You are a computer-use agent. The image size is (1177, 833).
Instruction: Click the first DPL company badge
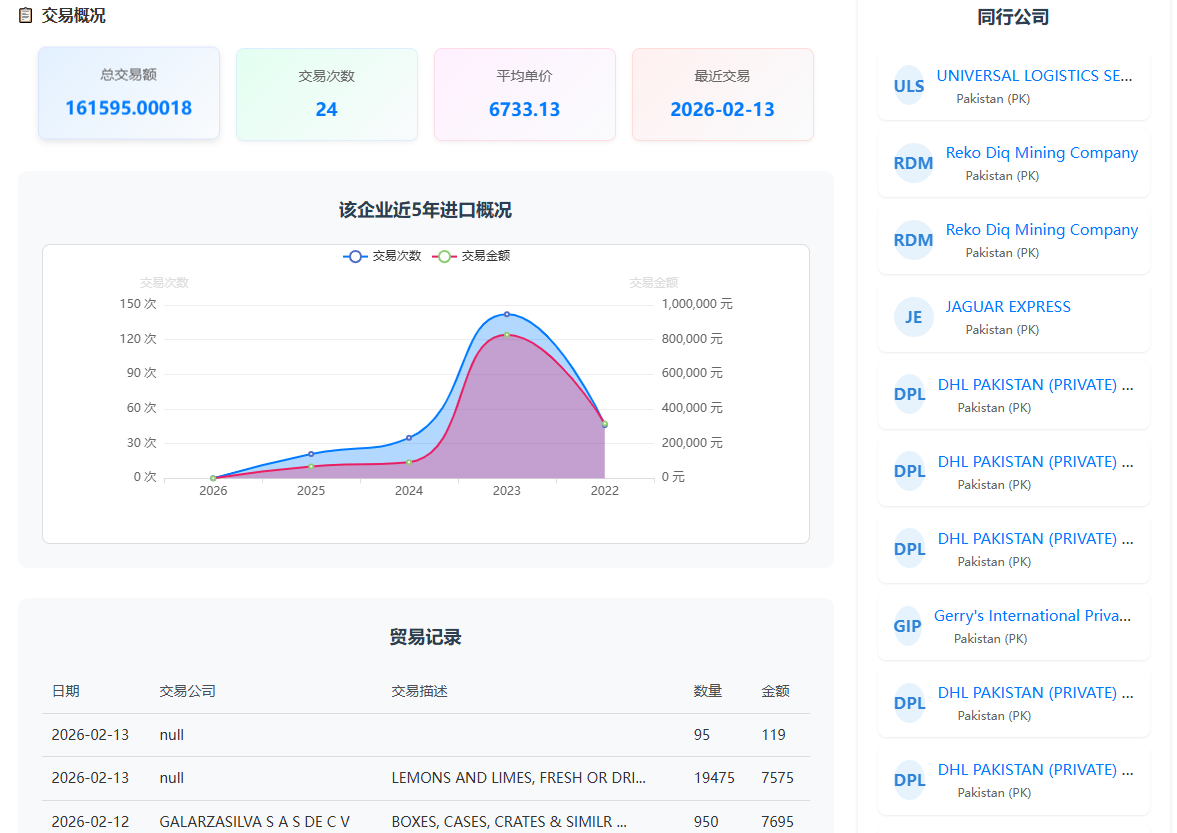909,394
